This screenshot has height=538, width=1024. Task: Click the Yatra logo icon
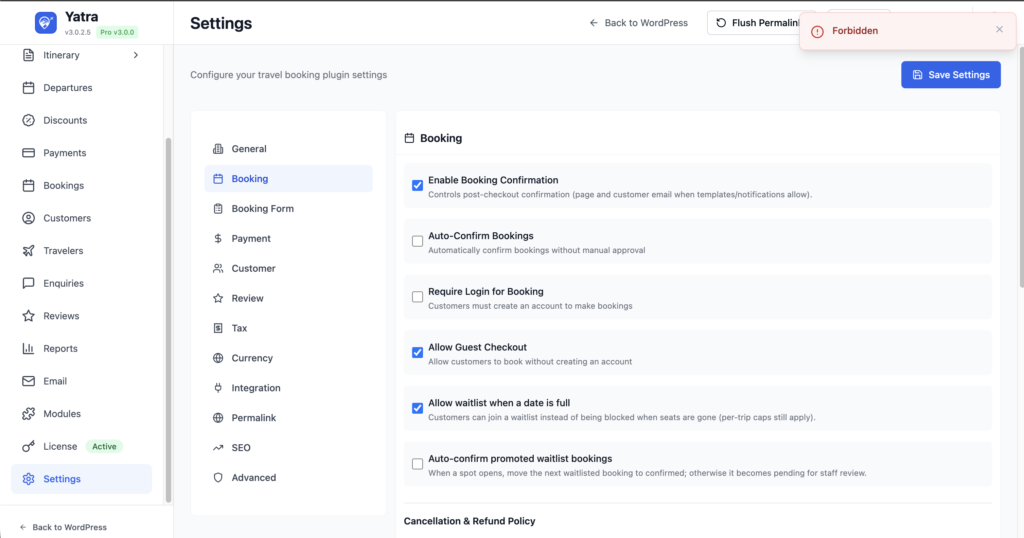46,23
